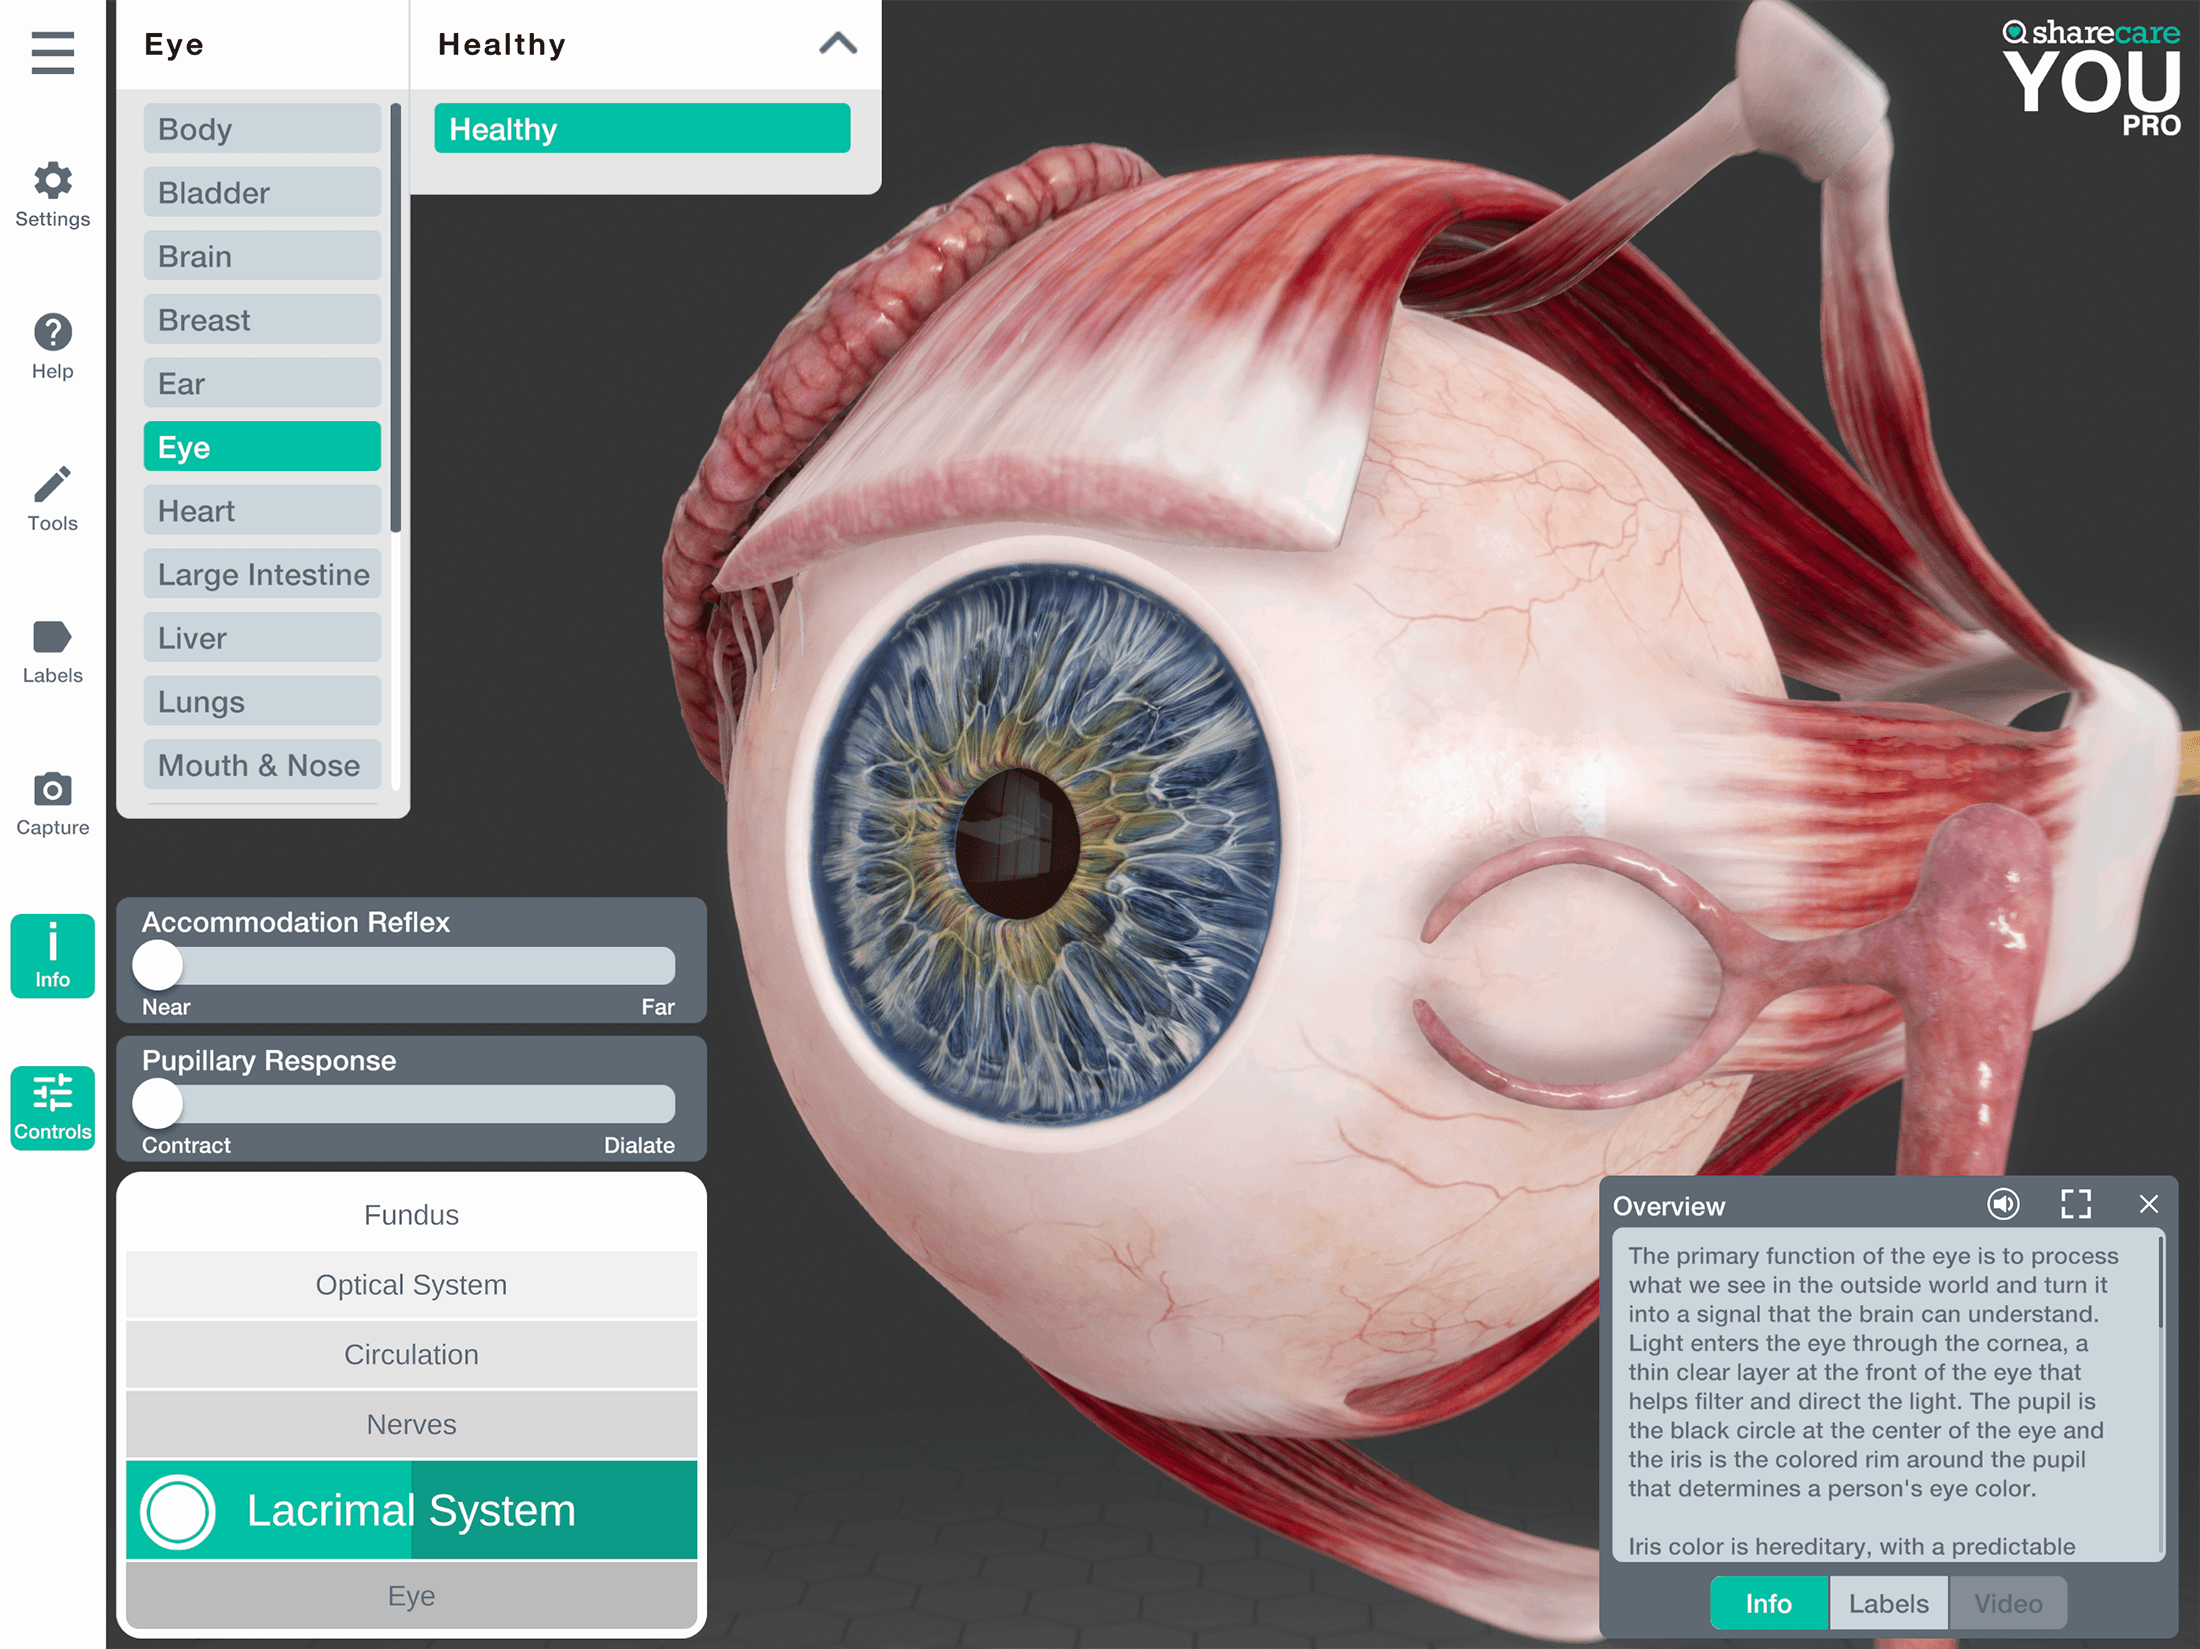Toggle the Controls sidebar button
2200x1649 pixels.
(x=52, y=1107)
